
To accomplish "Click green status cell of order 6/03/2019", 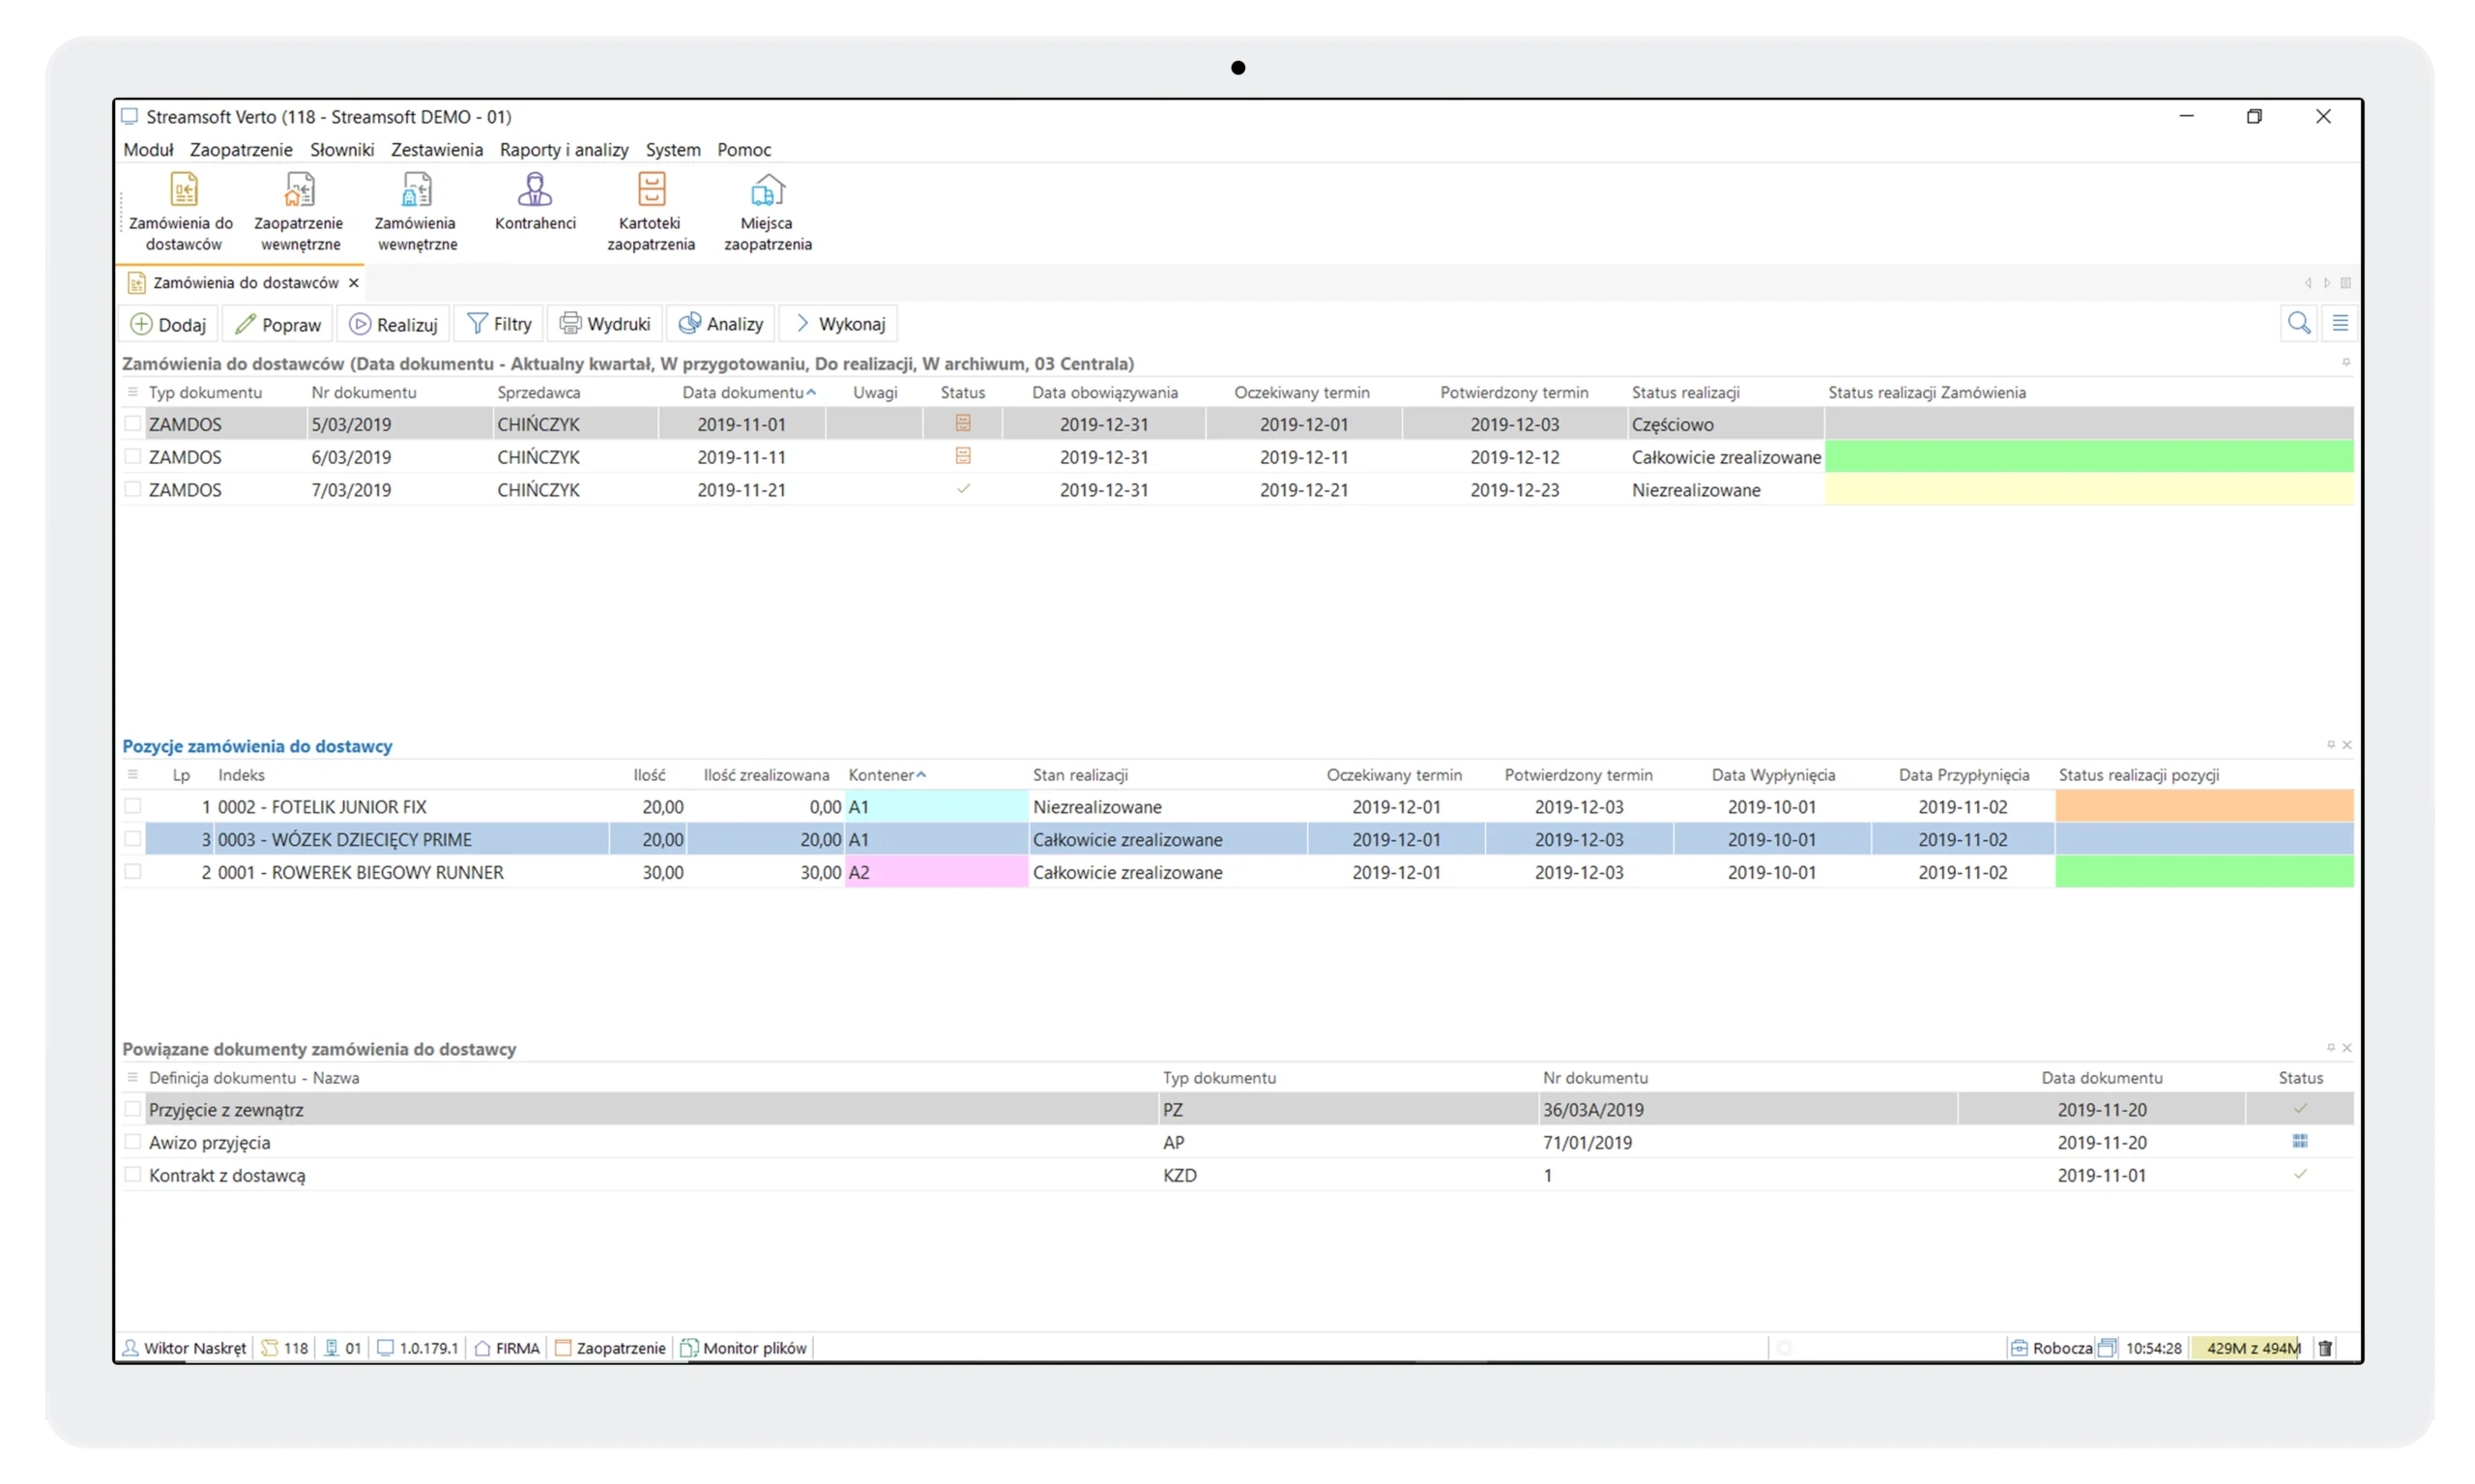I will tap(2088, 457).
